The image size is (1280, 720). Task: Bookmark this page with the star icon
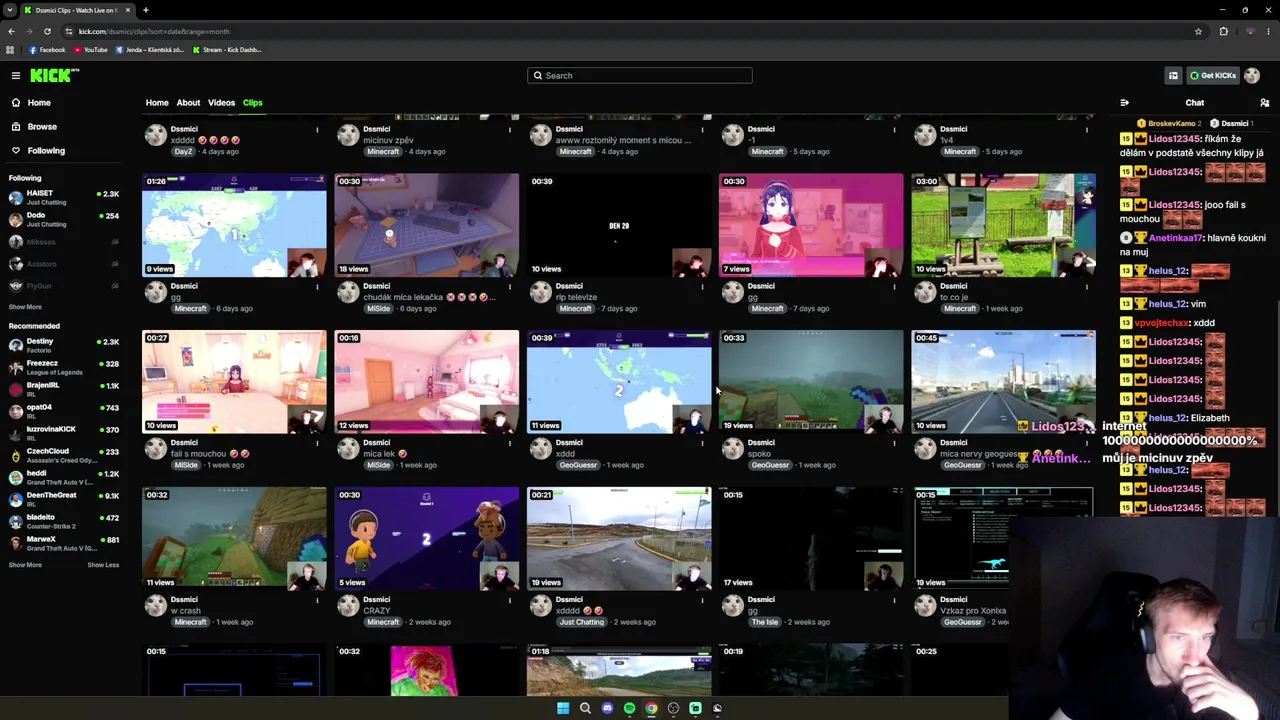pyautogui.click(x=1198, y=31)
